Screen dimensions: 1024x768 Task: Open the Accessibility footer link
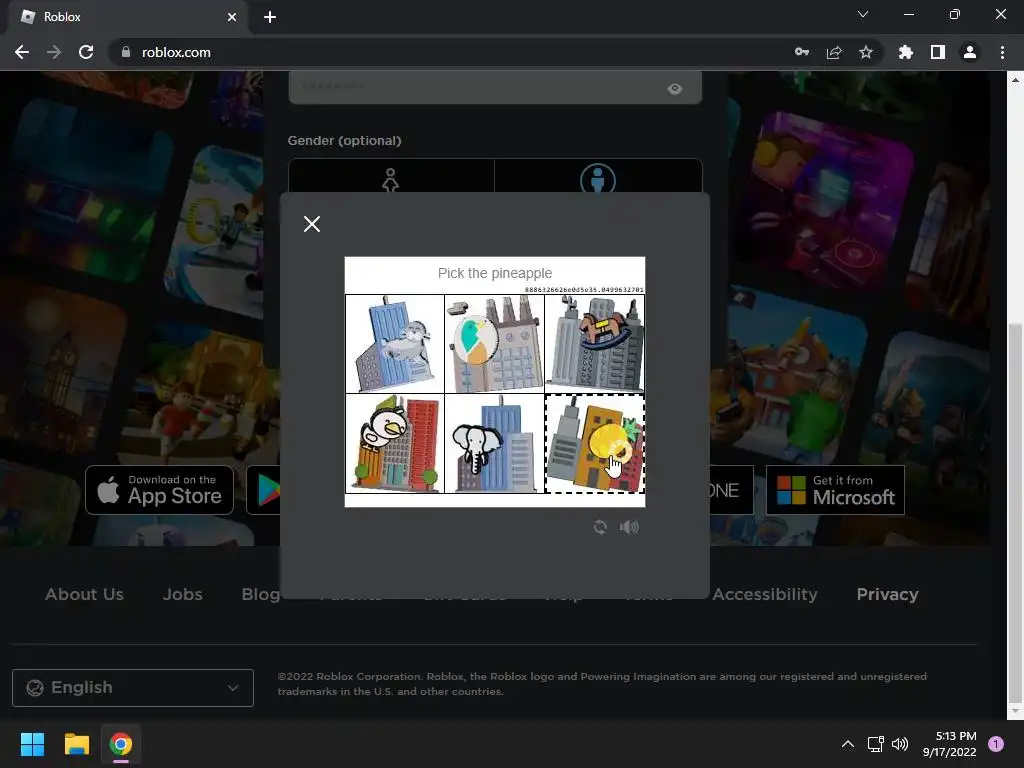pos(765,594)
